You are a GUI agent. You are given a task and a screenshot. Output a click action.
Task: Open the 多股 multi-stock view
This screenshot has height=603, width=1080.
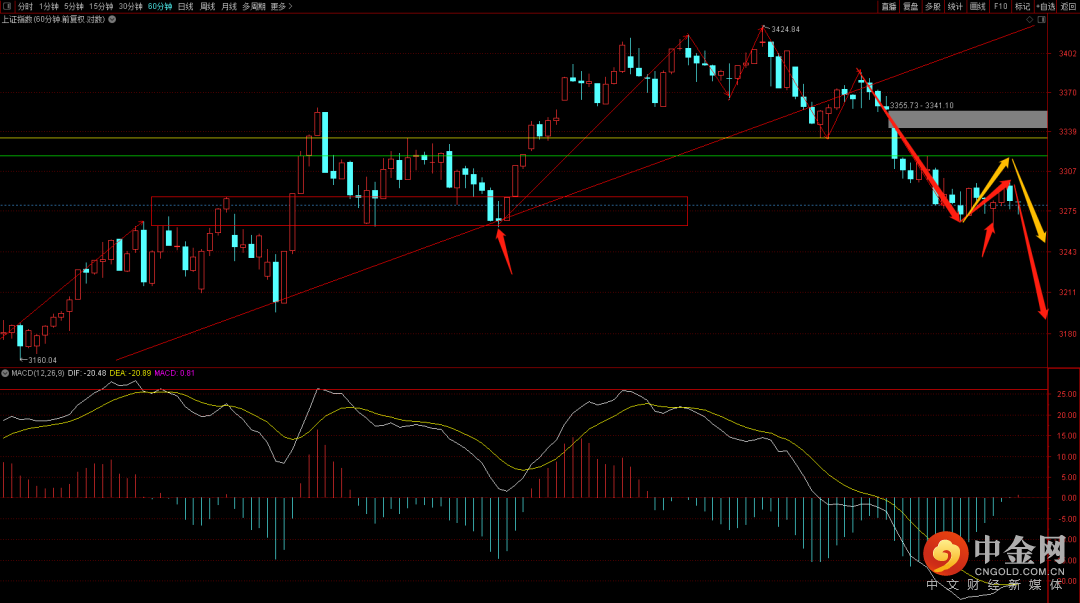(x=933, y=6)
